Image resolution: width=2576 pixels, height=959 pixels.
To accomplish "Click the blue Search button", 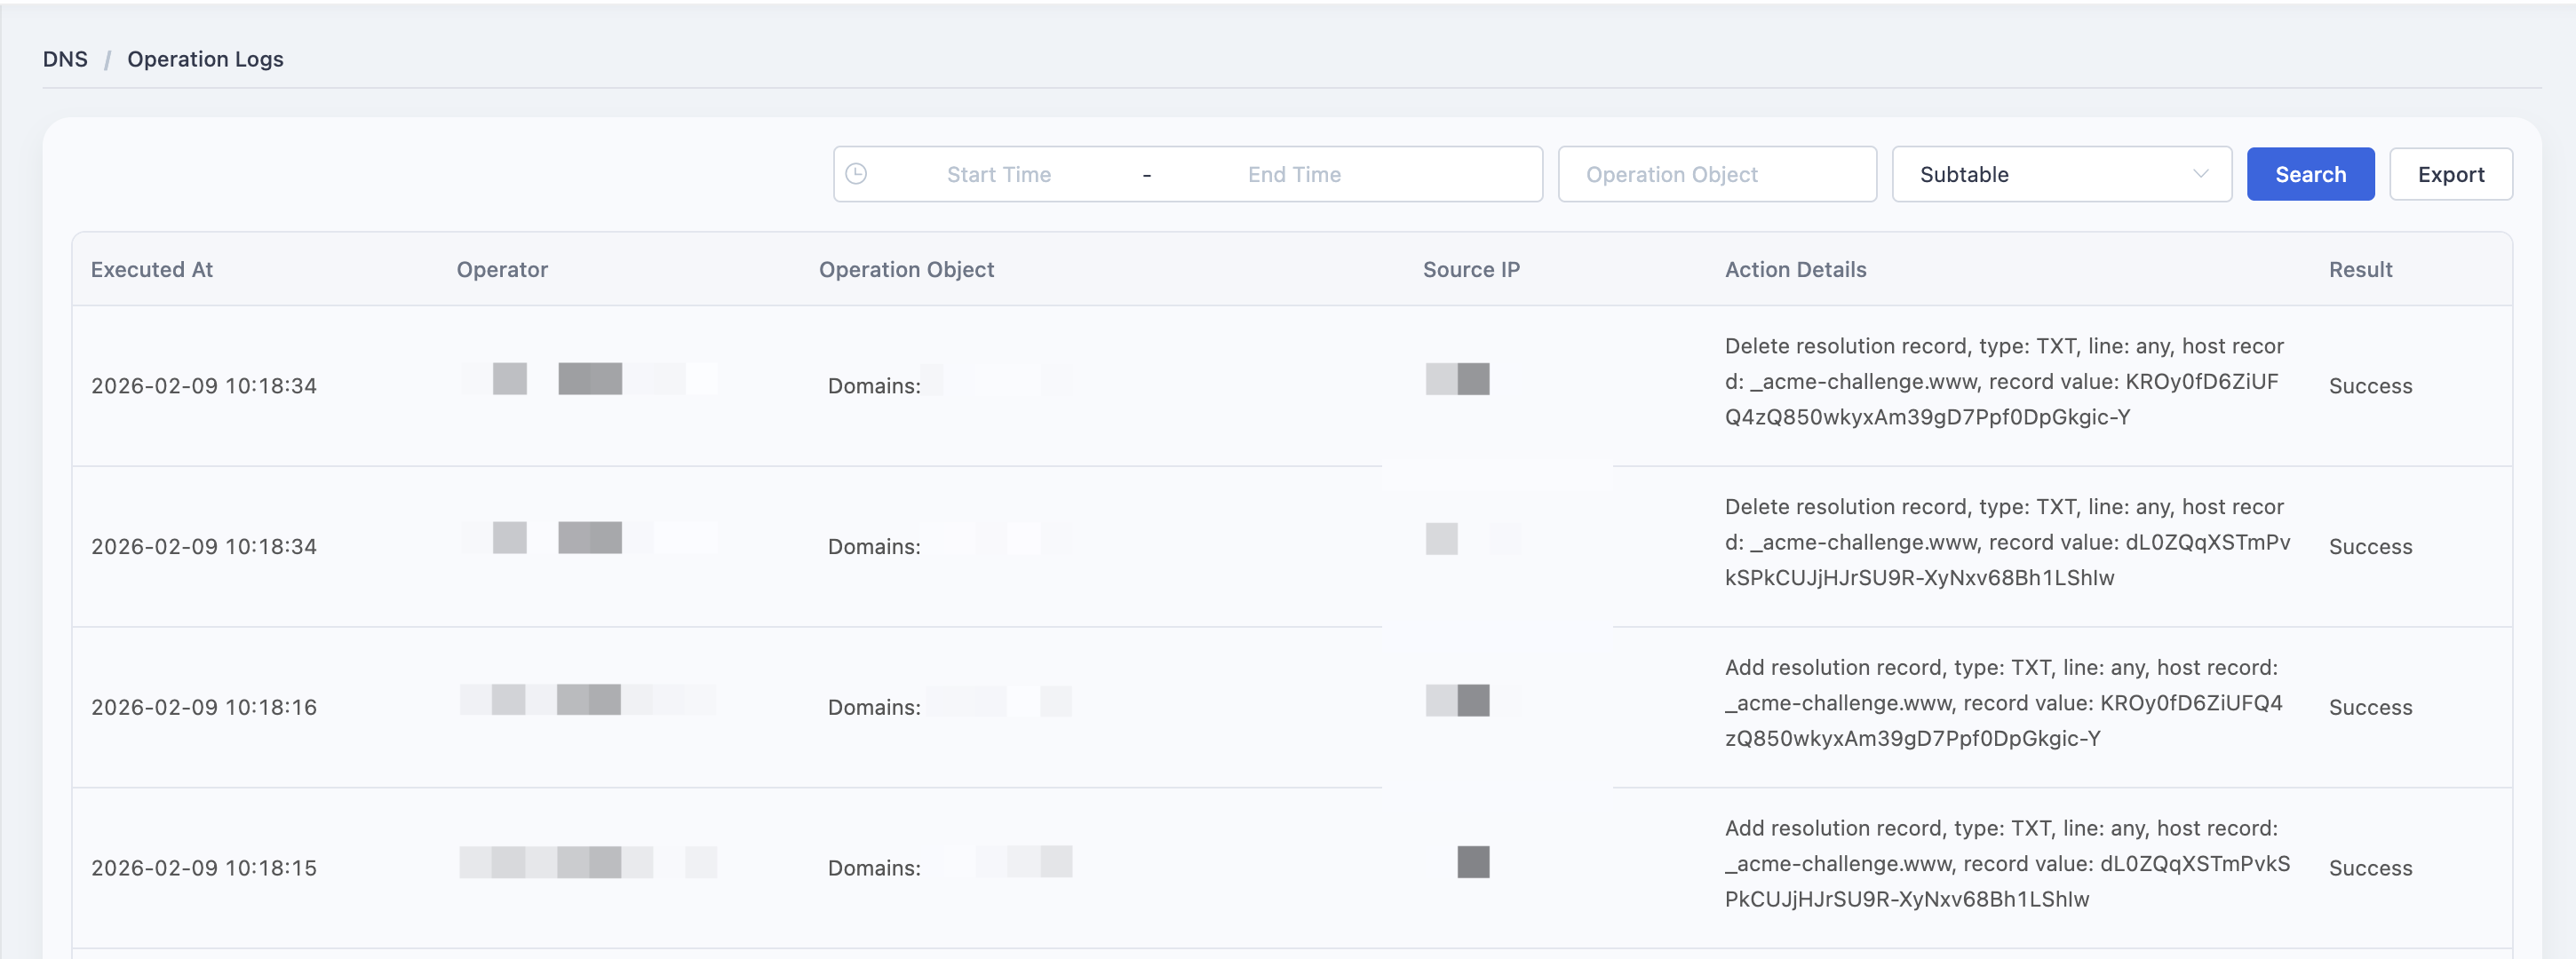I will [2310, 174].
